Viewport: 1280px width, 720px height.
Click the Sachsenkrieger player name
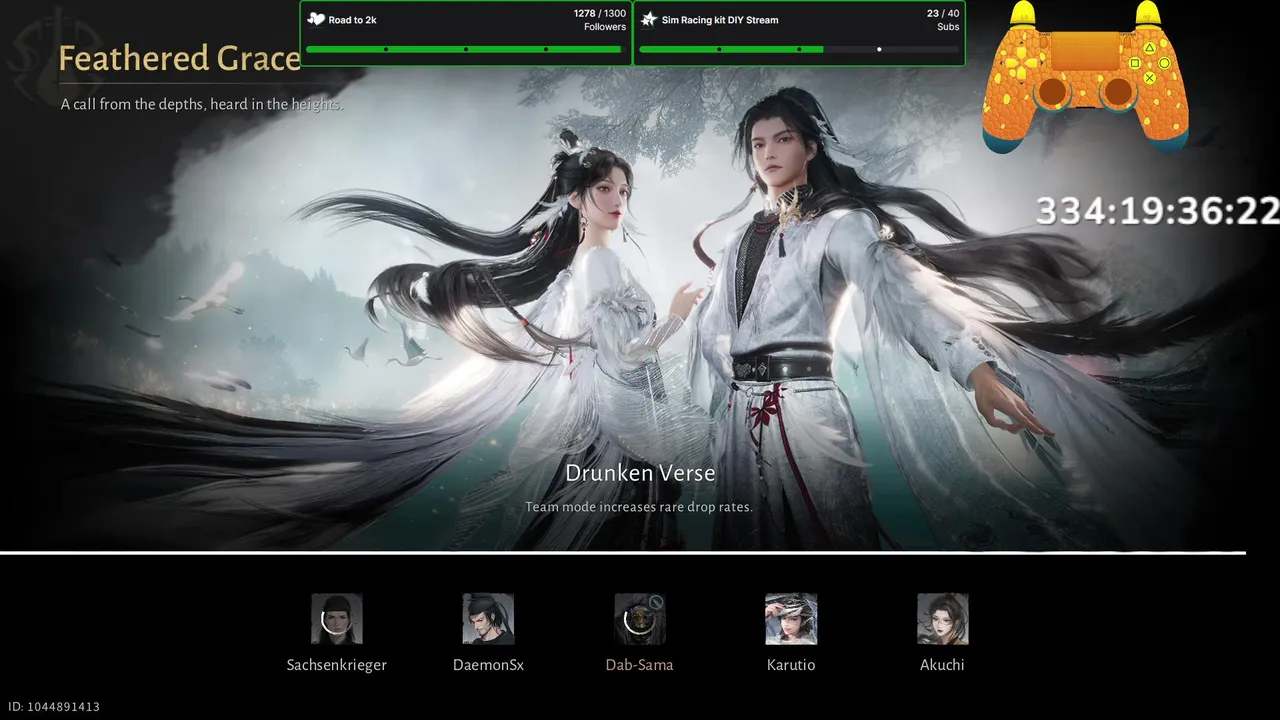[336, 665]
